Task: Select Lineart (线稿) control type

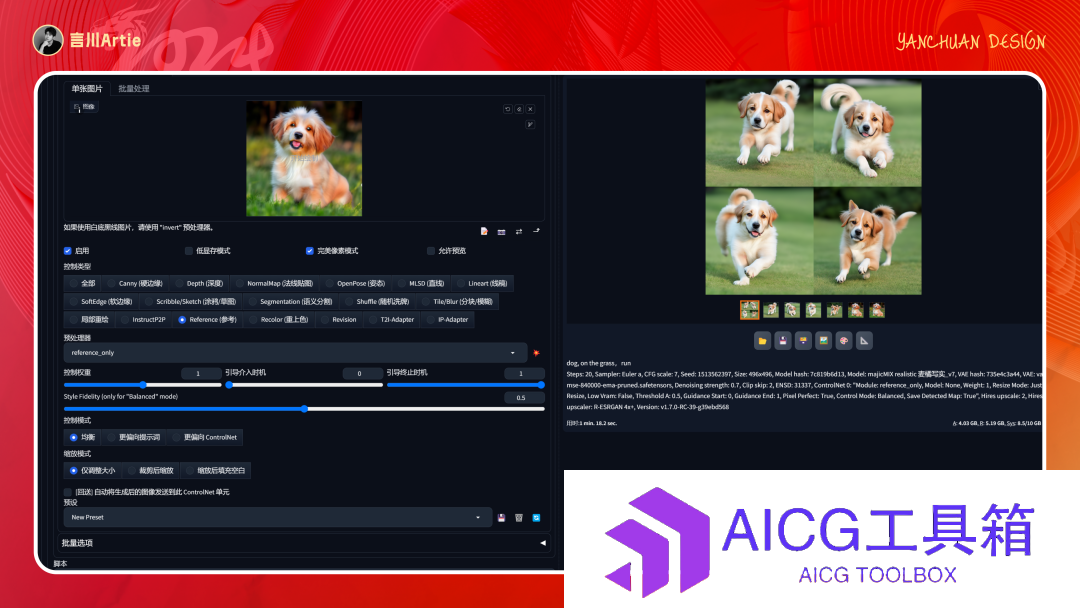Action: (482, 283)
